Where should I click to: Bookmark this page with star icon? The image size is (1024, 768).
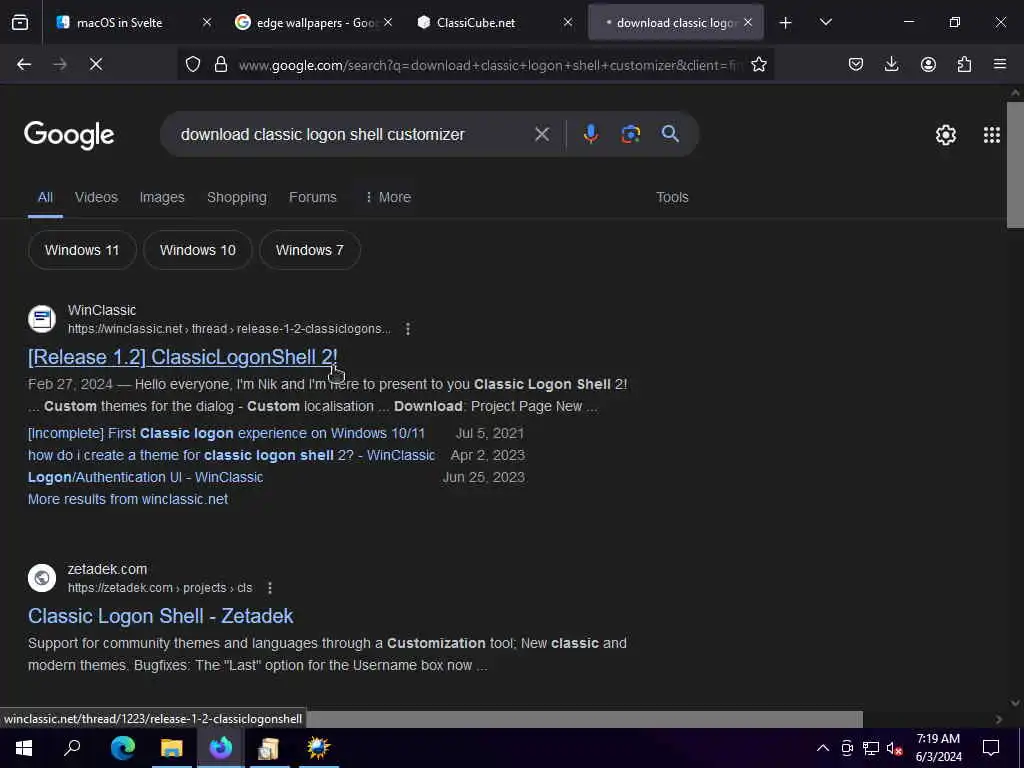pos(758,64)
